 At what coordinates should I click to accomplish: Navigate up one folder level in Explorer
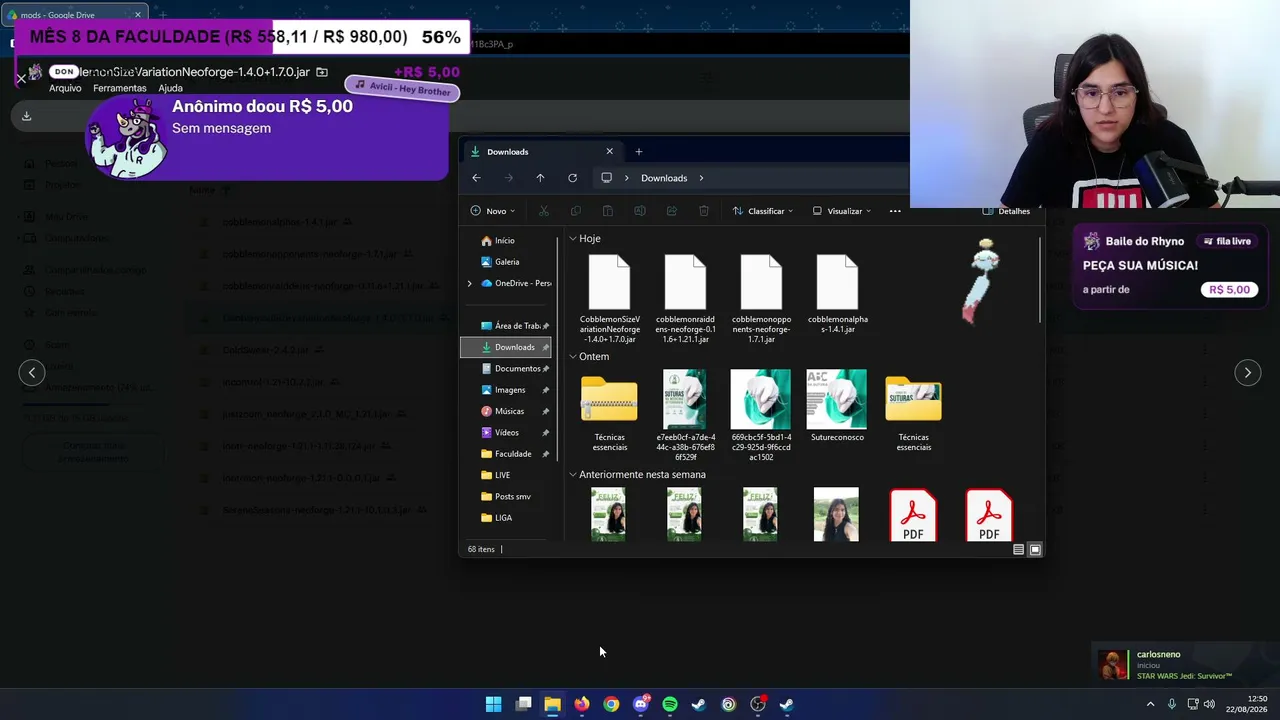click(540, 178)
